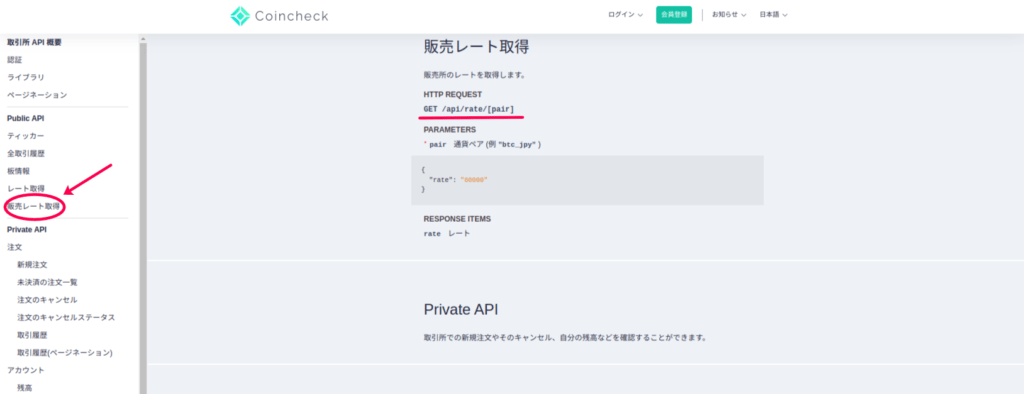The image size is (1024, 394).
Task: Select ライブラリ in sidebar
Action: (x=26, y=77)
